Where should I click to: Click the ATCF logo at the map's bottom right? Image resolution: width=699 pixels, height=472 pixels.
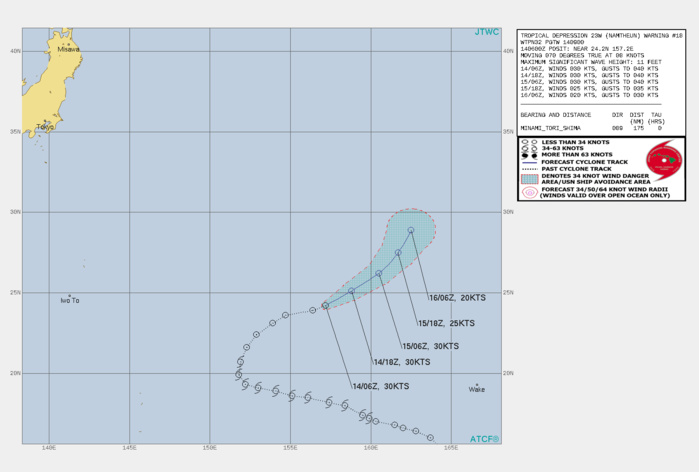click(485, 438)
